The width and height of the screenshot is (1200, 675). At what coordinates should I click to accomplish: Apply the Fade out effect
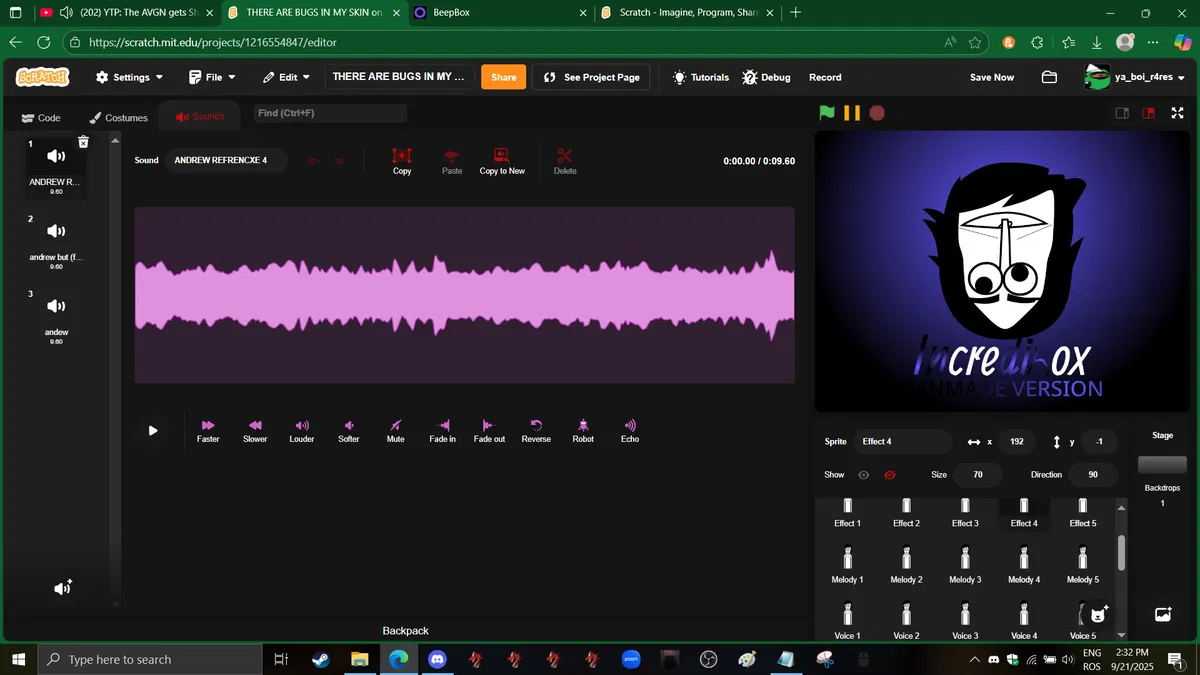tap(489, 431)
